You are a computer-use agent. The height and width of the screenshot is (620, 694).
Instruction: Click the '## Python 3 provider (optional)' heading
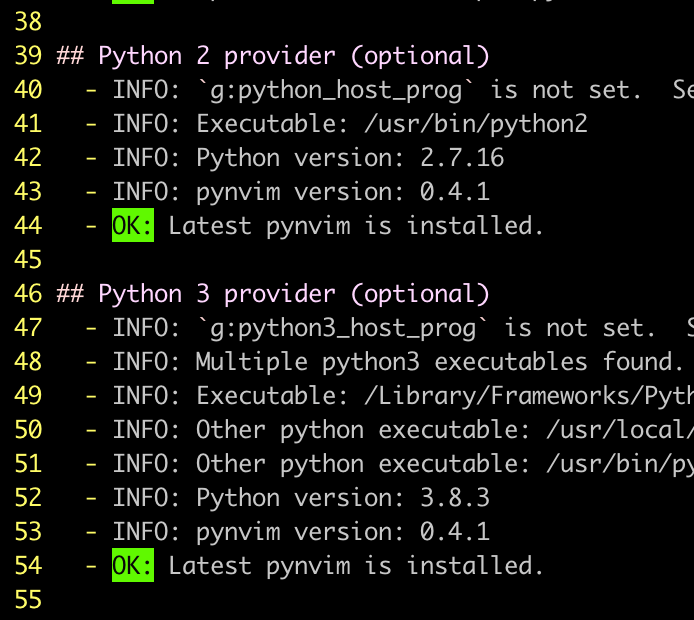tap(273, 294)
